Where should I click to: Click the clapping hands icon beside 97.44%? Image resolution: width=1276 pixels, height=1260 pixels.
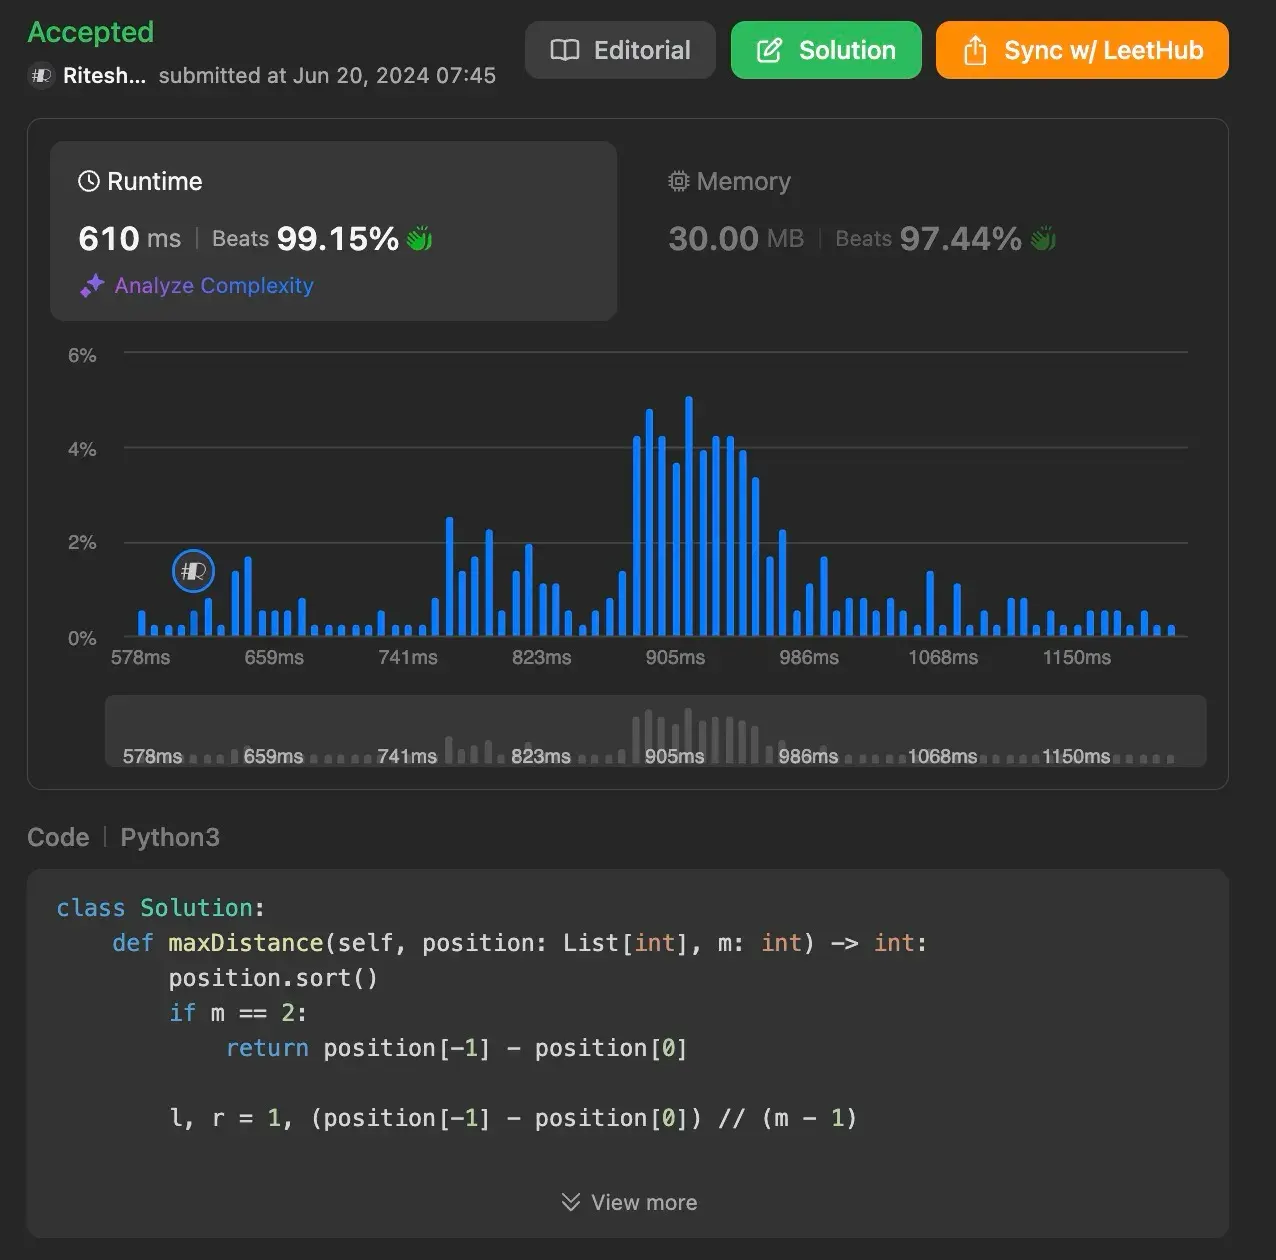coord(1043,239)
